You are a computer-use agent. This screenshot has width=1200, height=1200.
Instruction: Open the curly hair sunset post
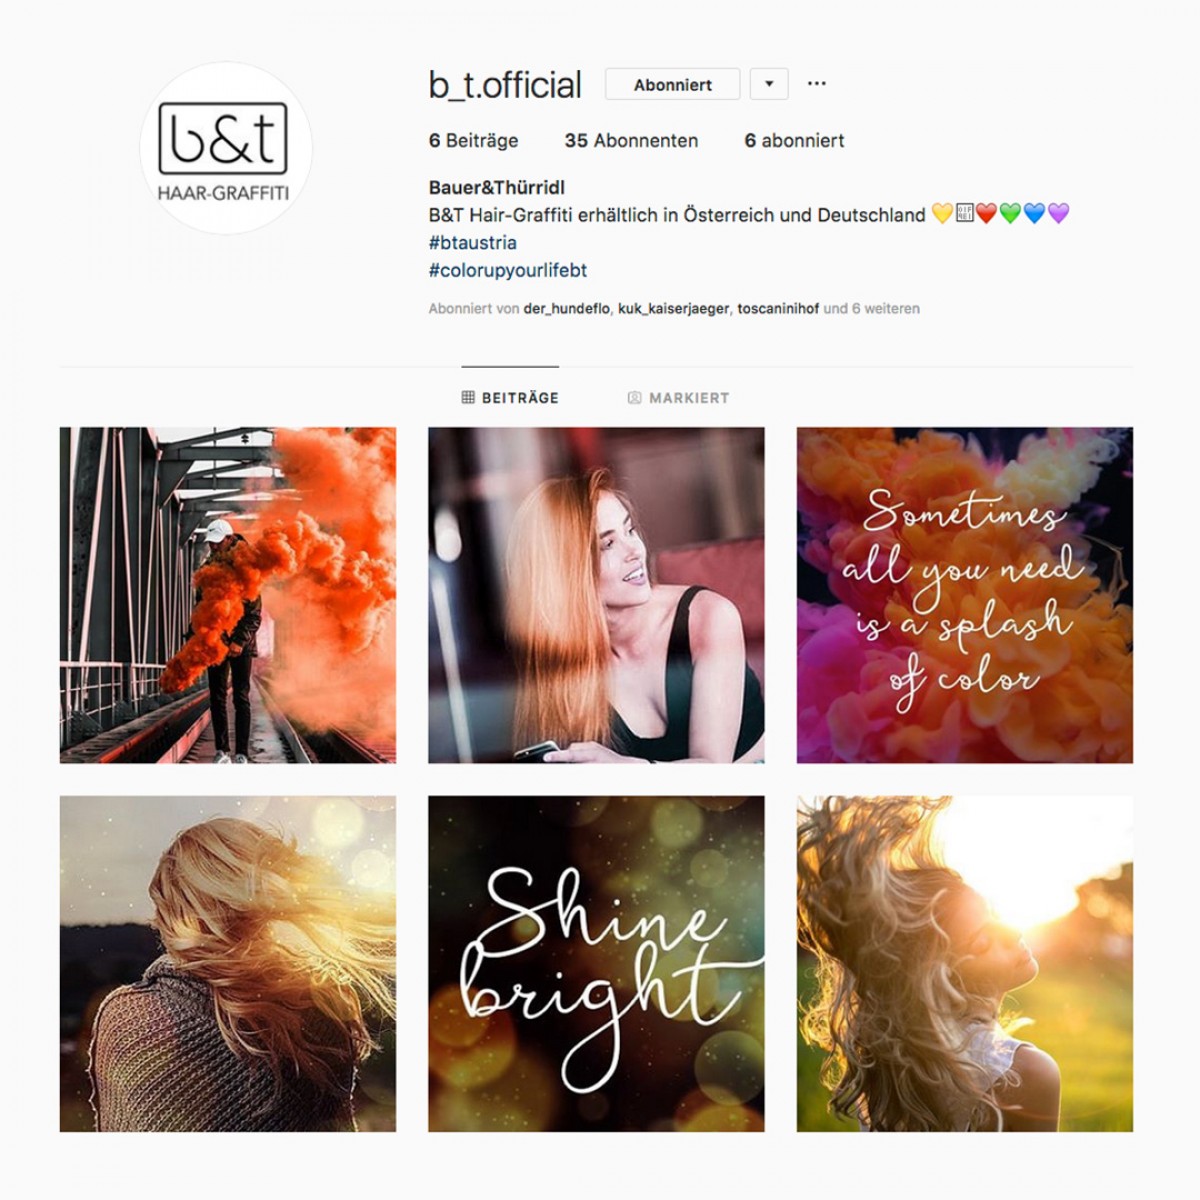(x=965, y=964)
